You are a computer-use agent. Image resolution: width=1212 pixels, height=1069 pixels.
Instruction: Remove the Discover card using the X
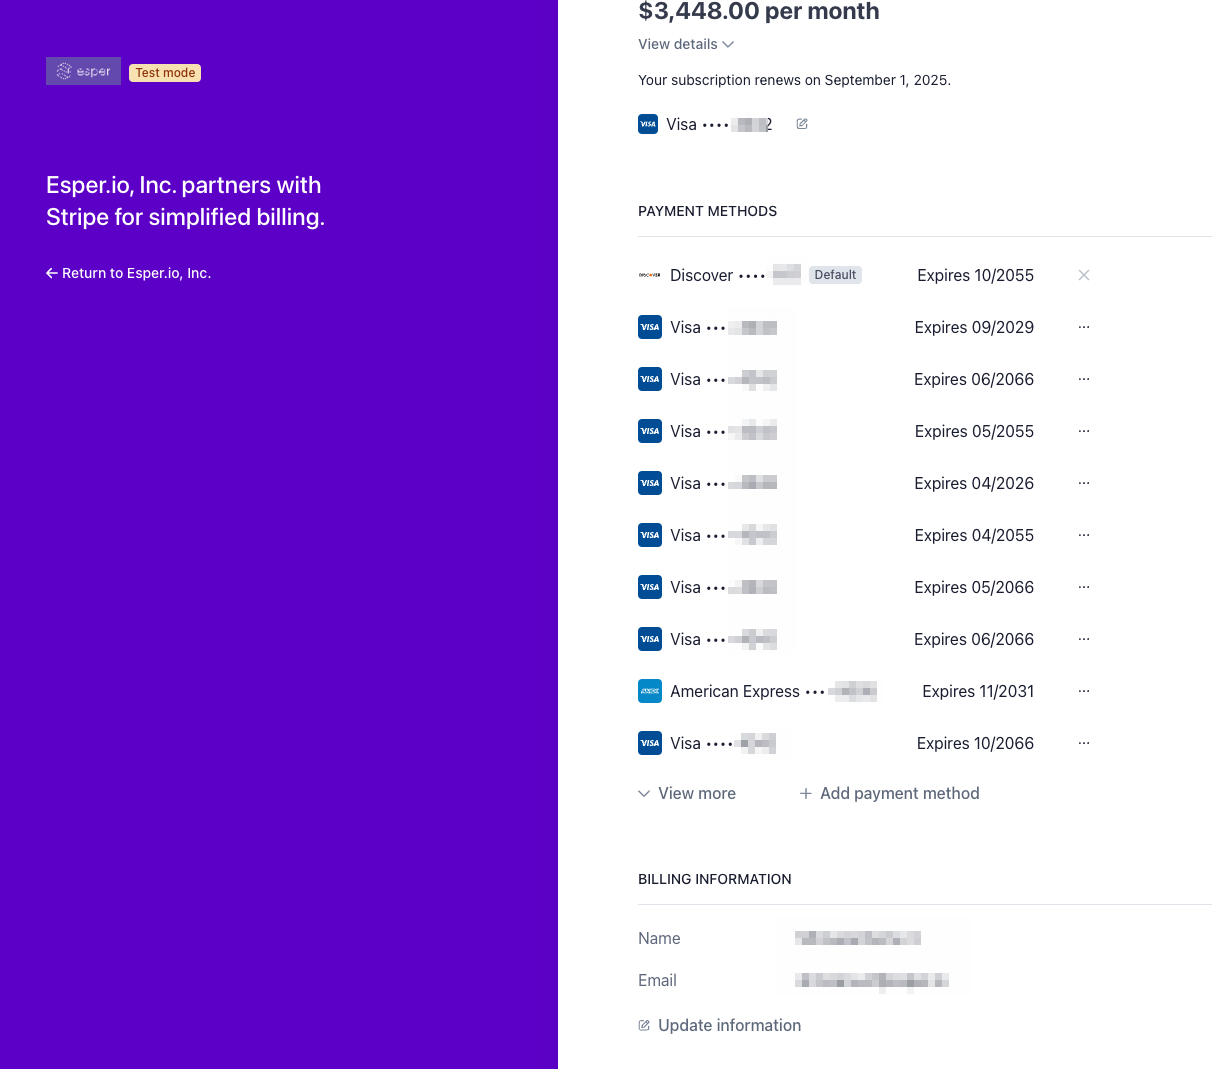(x=1084, y=274)
